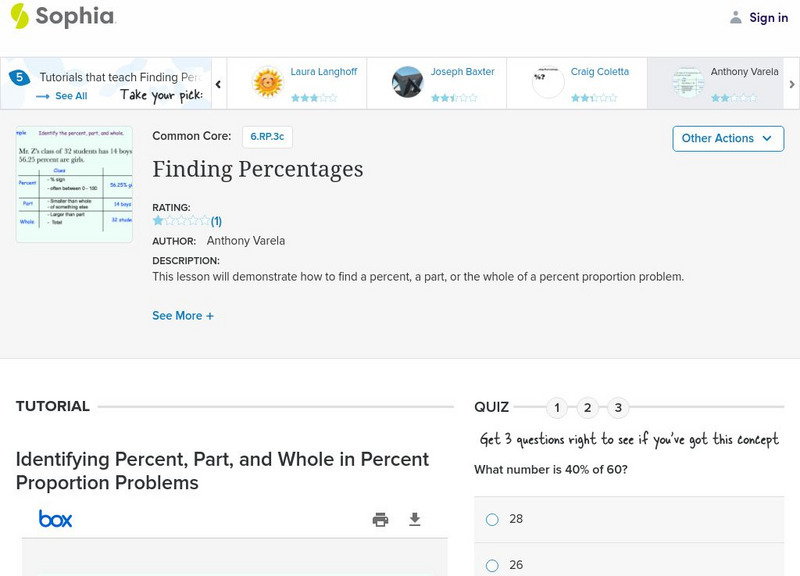Click Laura Langhoff's sun avatar
Viewport: 800px width, 576px height.
pos(267,82)
